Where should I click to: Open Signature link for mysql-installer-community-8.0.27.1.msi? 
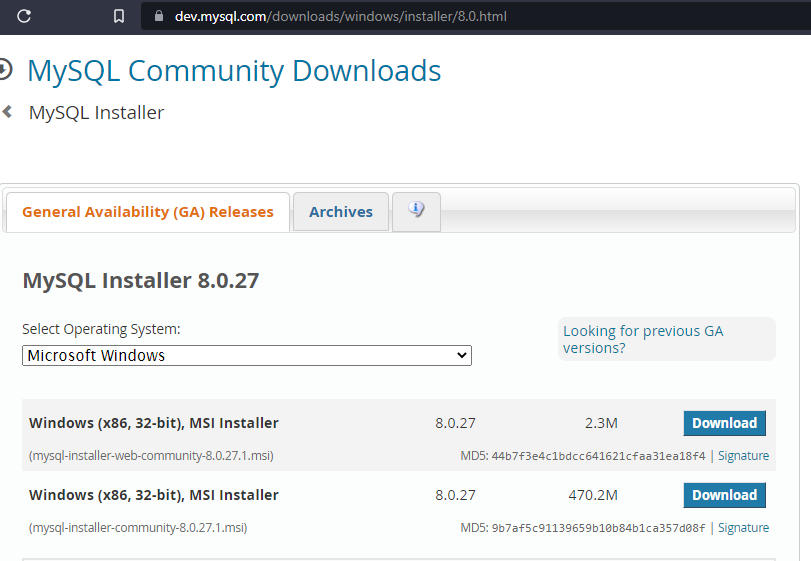(x=743, y=527)
